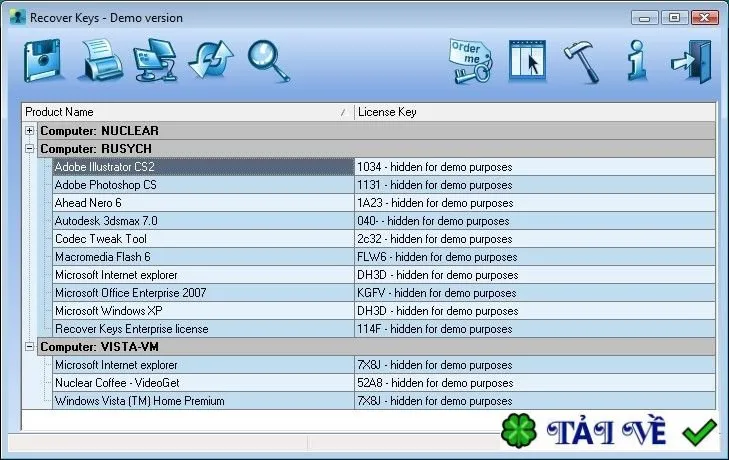Open the network computers scan icon
Image resolution: width=729 pixels, height=460 pixels.
(x=155, y=60)
